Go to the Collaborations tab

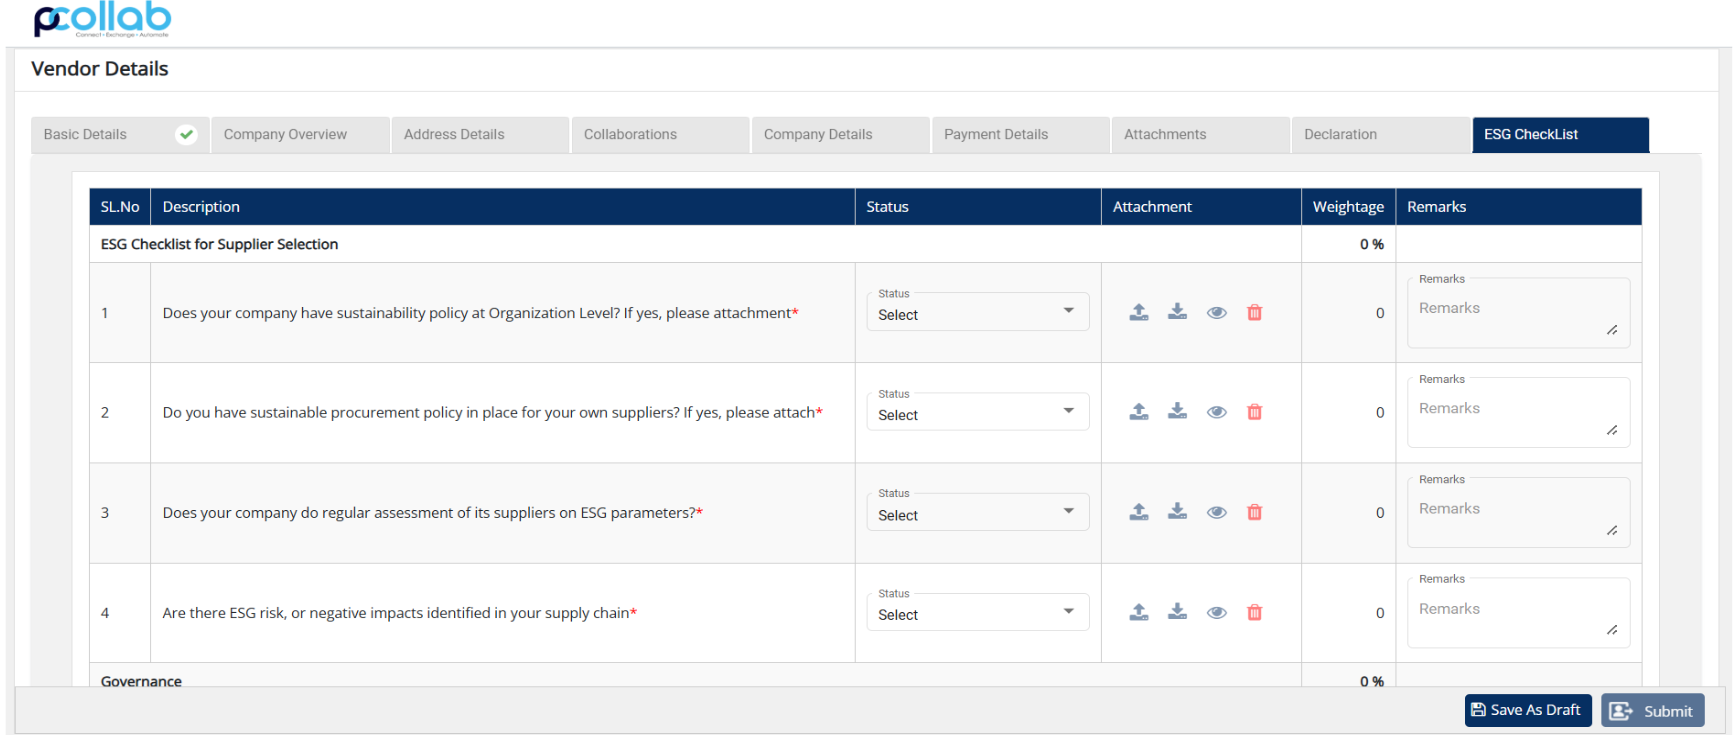[x=660, y=135]
